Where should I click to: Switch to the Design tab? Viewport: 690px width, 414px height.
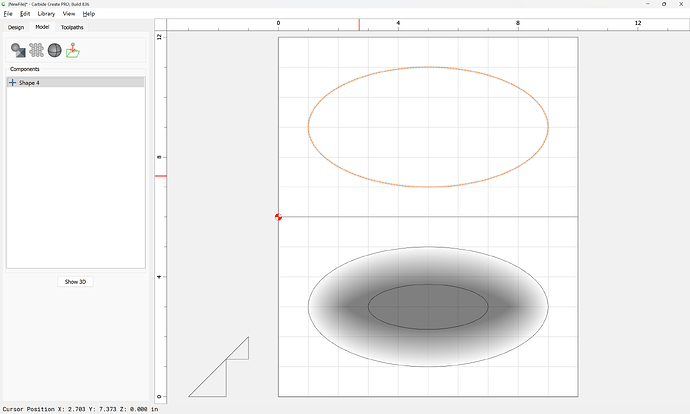pos(16,27)
